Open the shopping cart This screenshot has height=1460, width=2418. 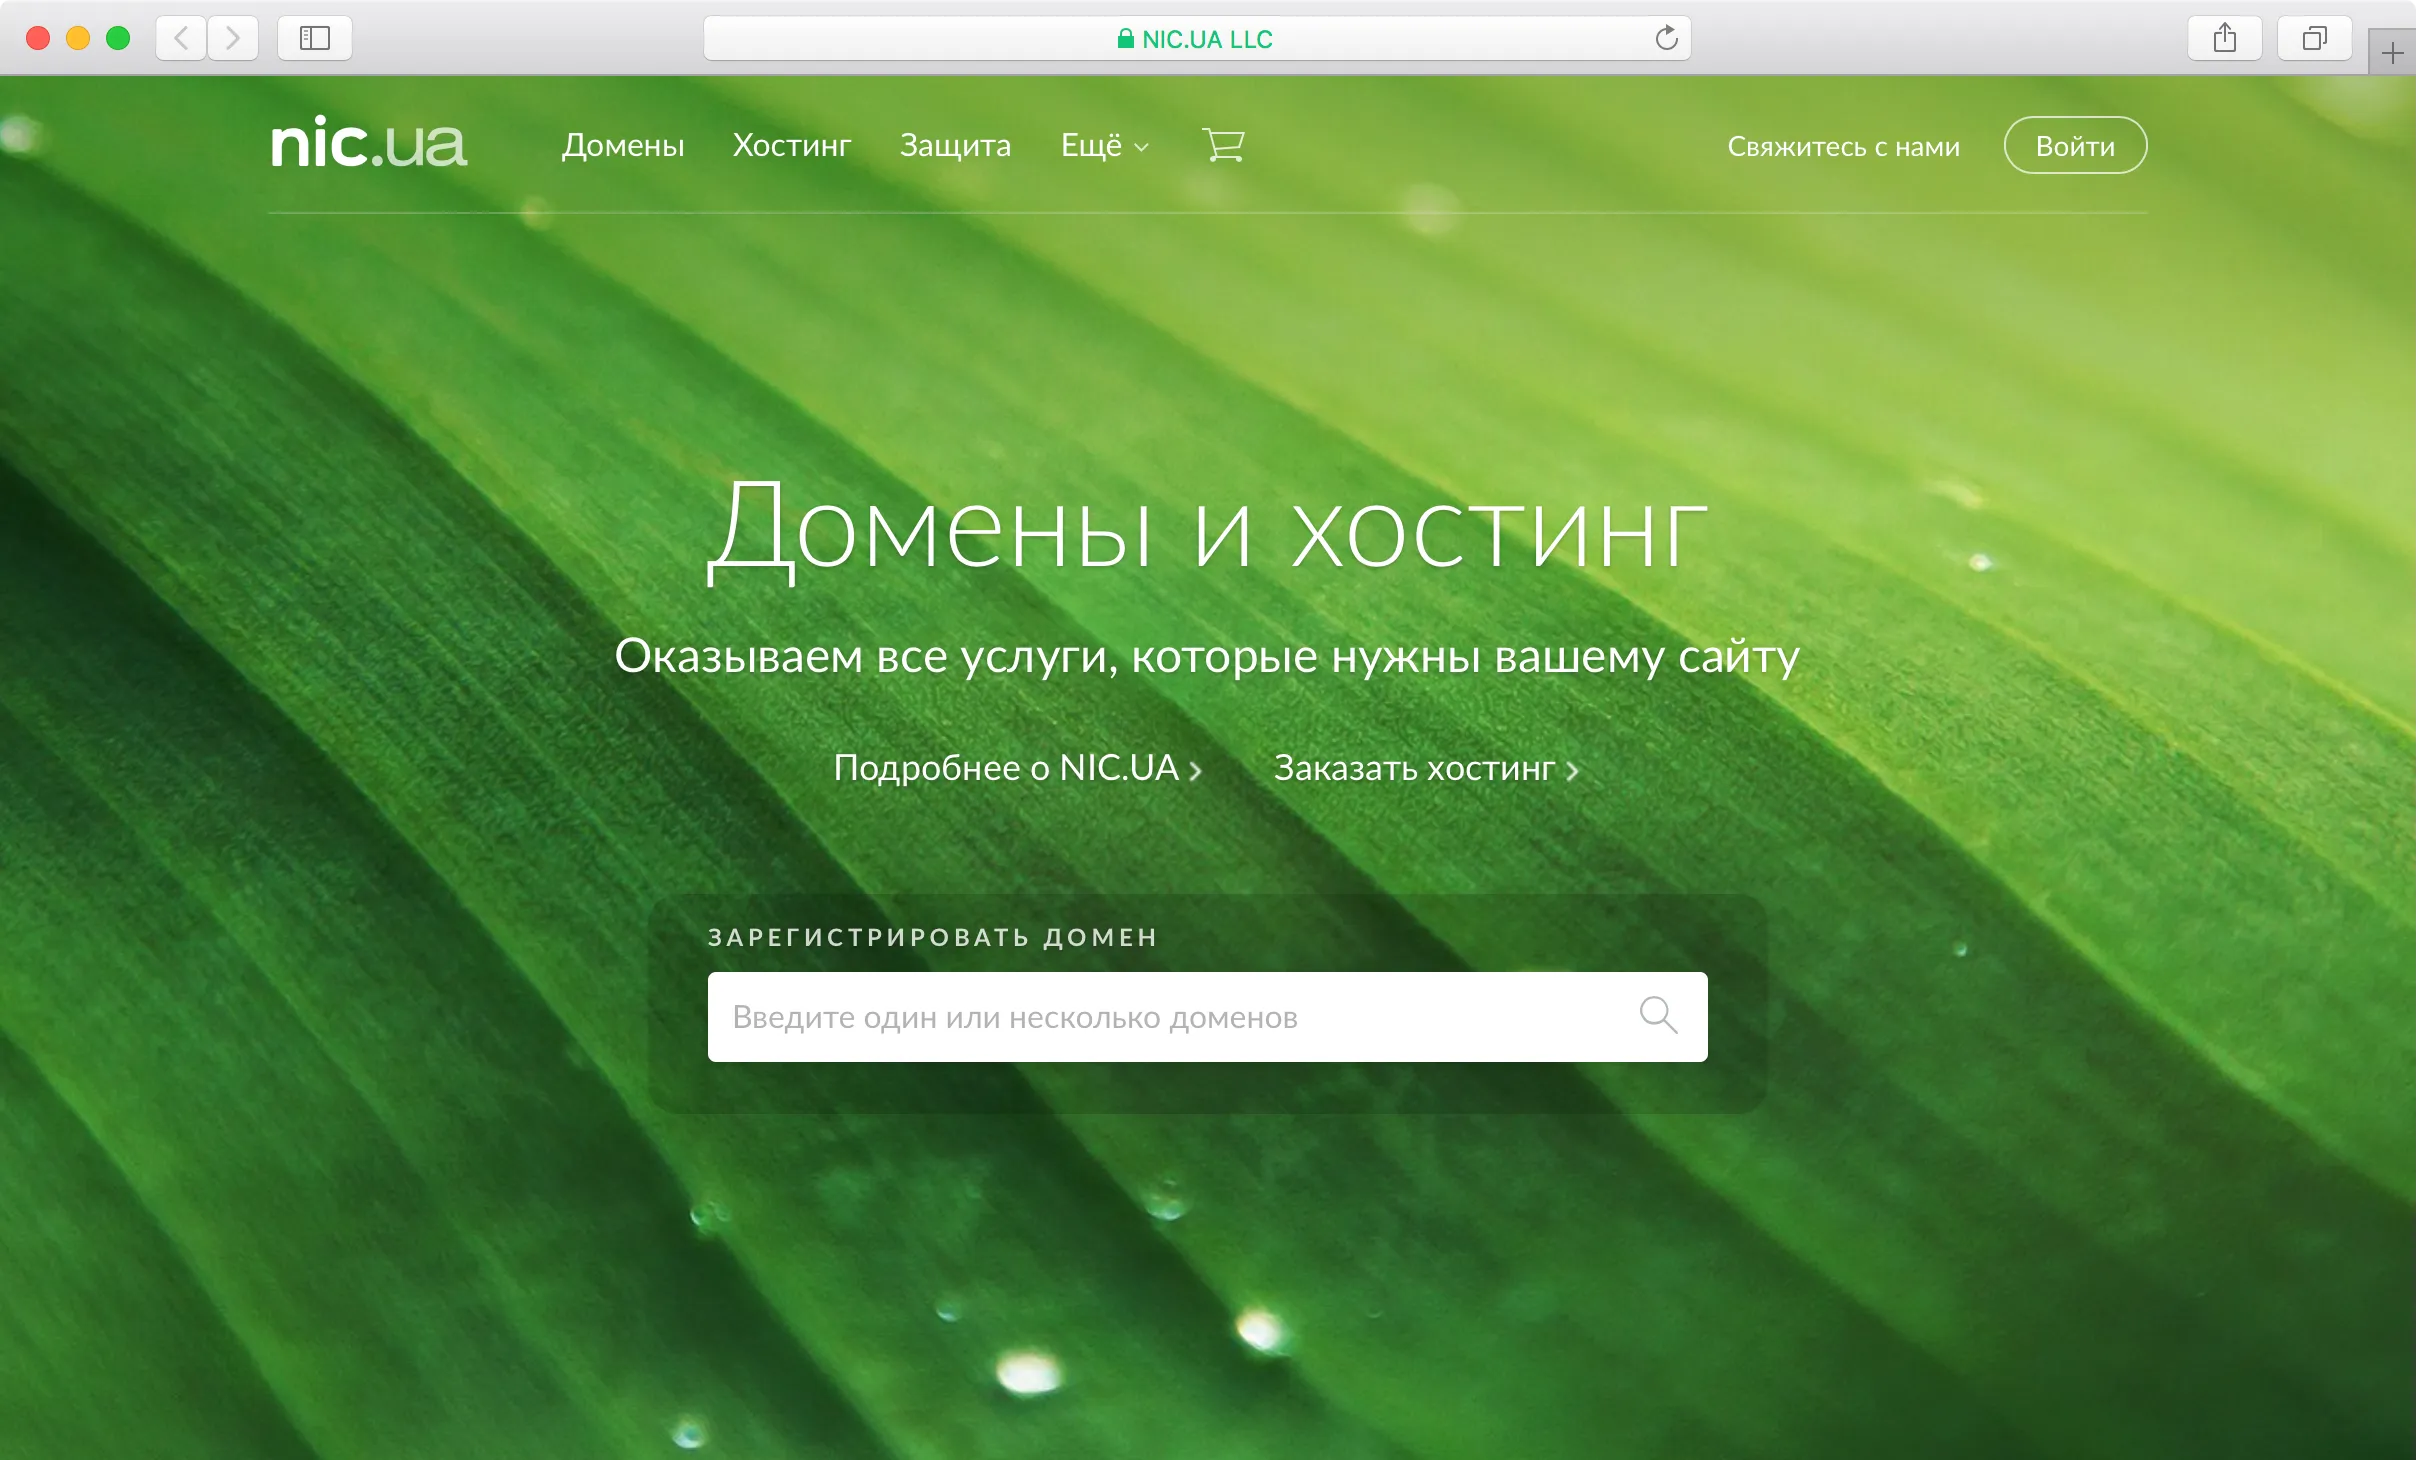point(1223,146)
